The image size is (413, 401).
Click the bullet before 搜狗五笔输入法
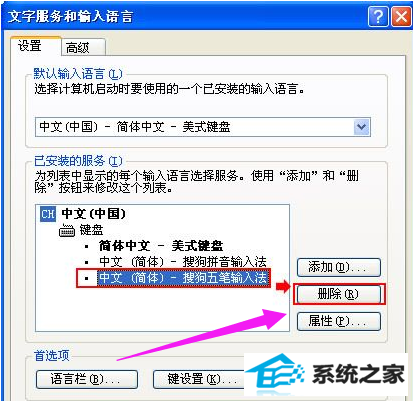coord(87,278)
